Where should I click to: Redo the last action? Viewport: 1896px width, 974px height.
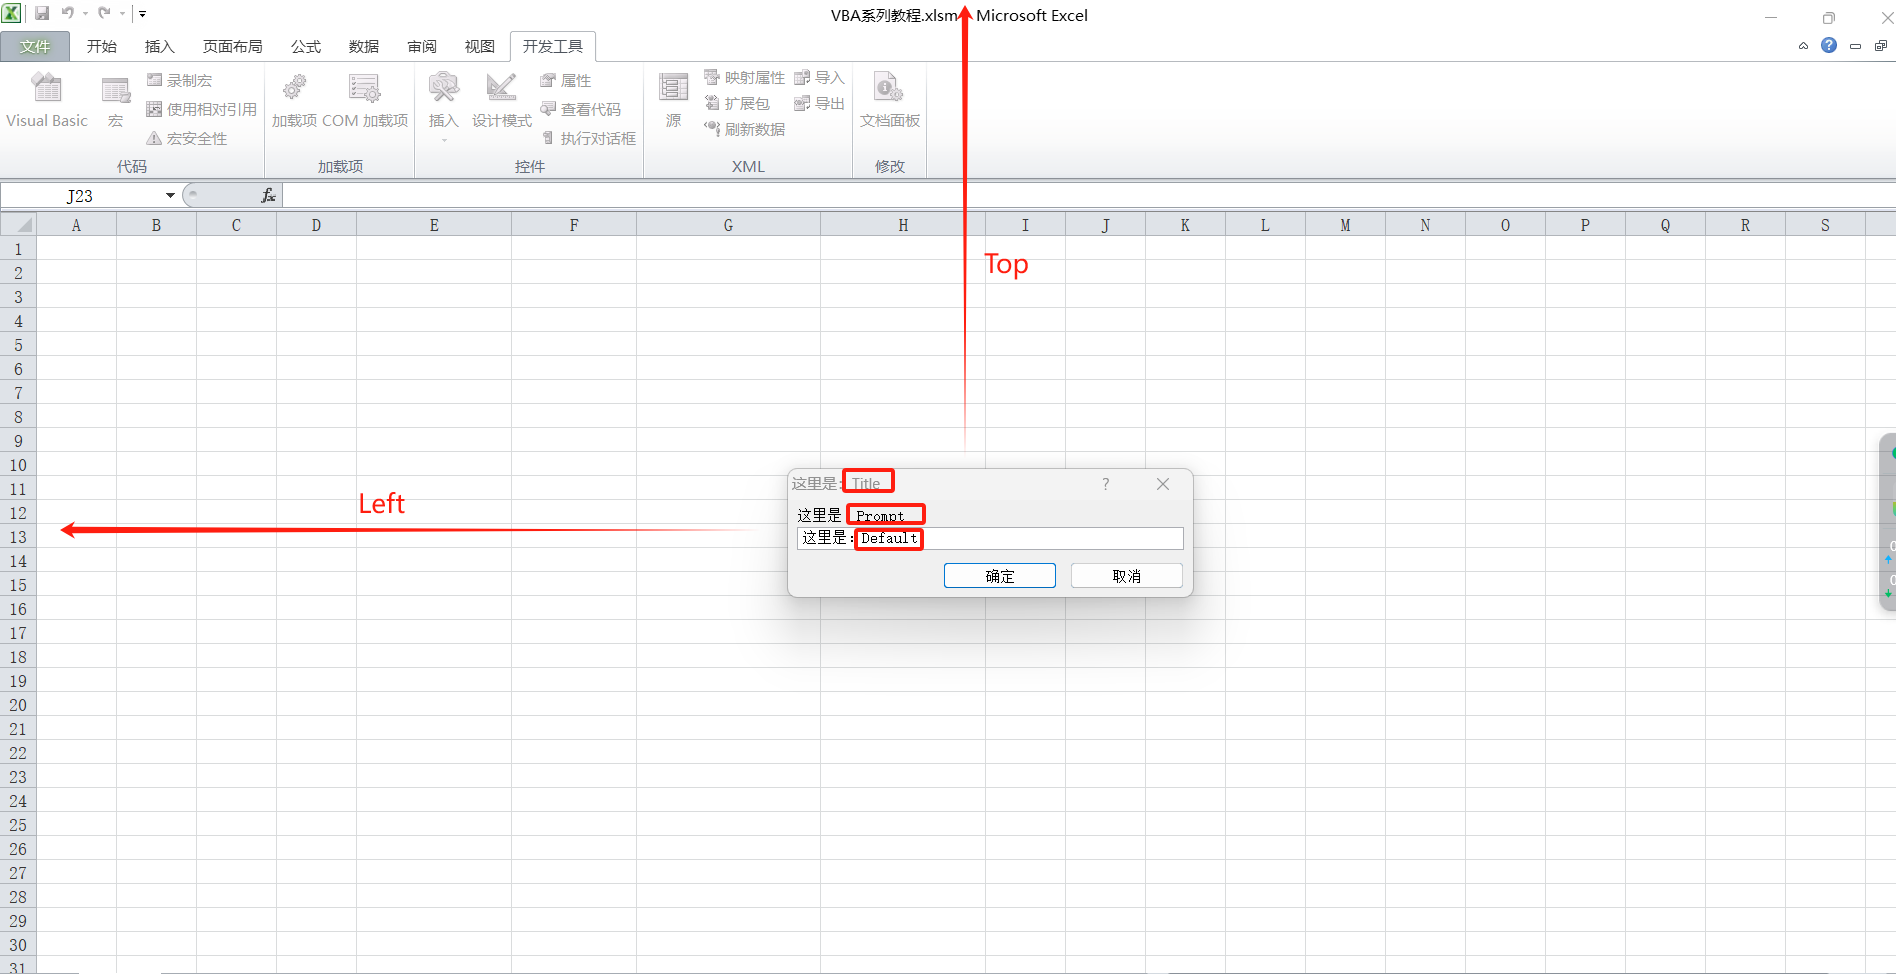[104, 13]
